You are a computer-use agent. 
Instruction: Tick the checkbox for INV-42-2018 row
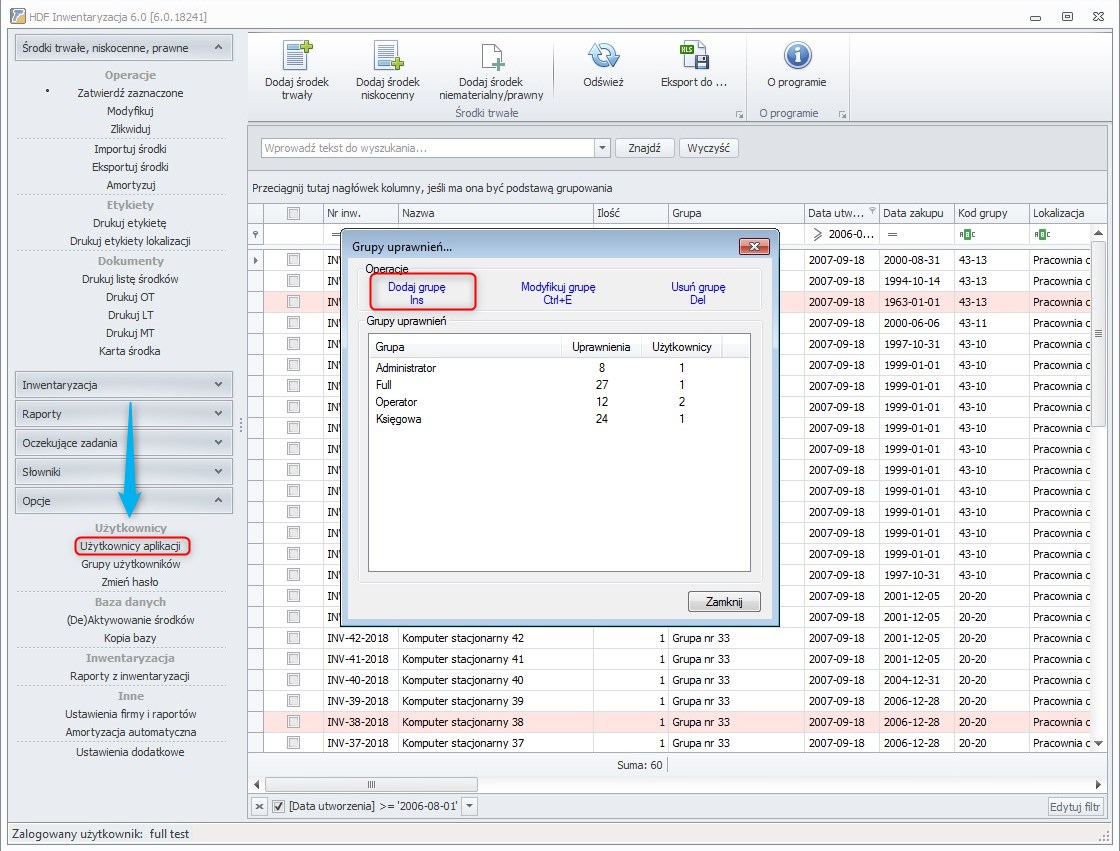tap(294, 637)
